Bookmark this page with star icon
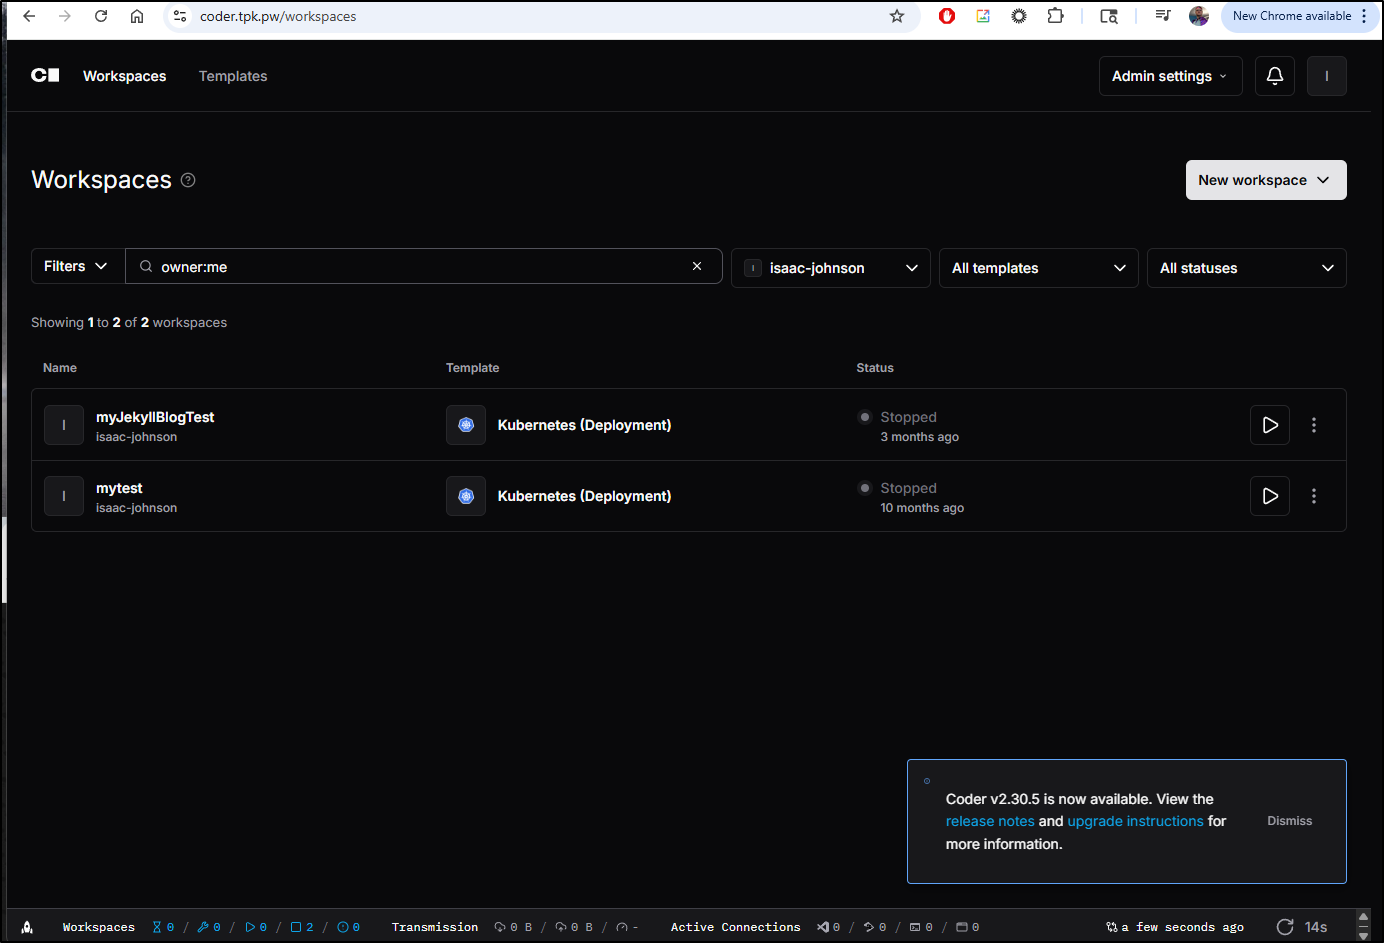Viewport: 1384px width, 943px height. pyautogui.click(x=896, y=16)
